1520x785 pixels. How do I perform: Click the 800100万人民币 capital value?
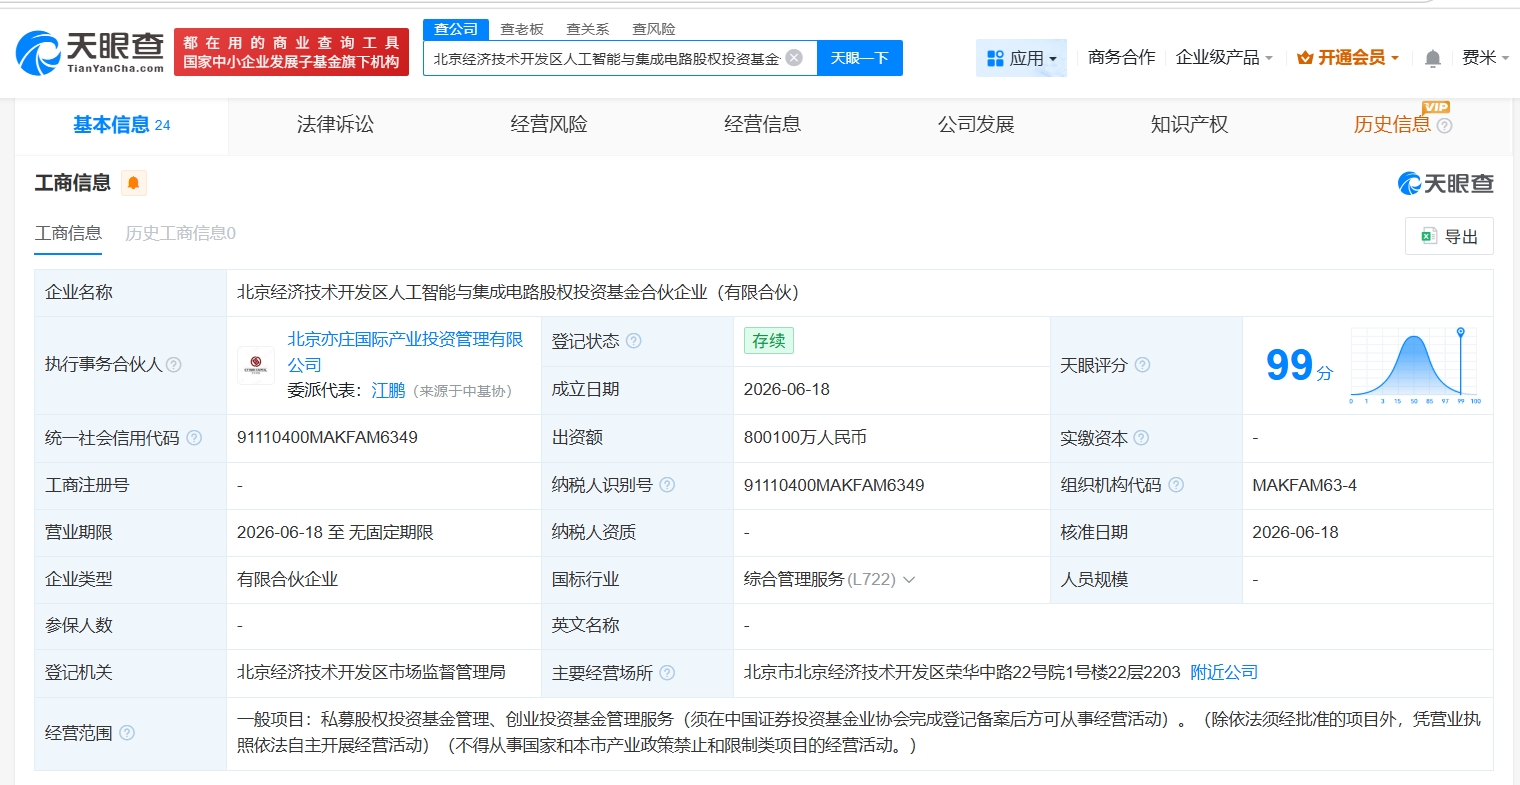click(x=805, y=438)
